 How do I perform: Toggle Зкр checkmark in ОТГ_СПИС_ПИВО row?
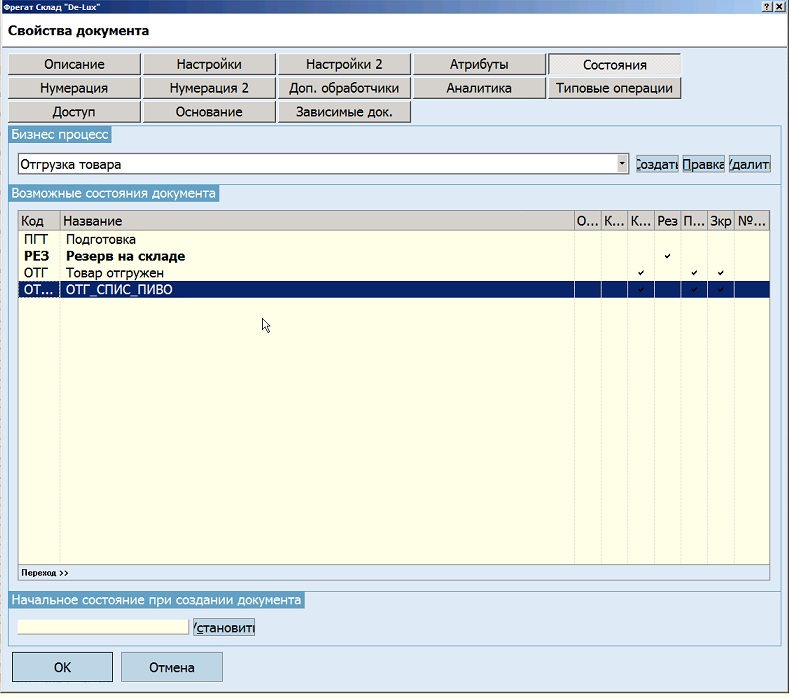[x=721, y=289]
